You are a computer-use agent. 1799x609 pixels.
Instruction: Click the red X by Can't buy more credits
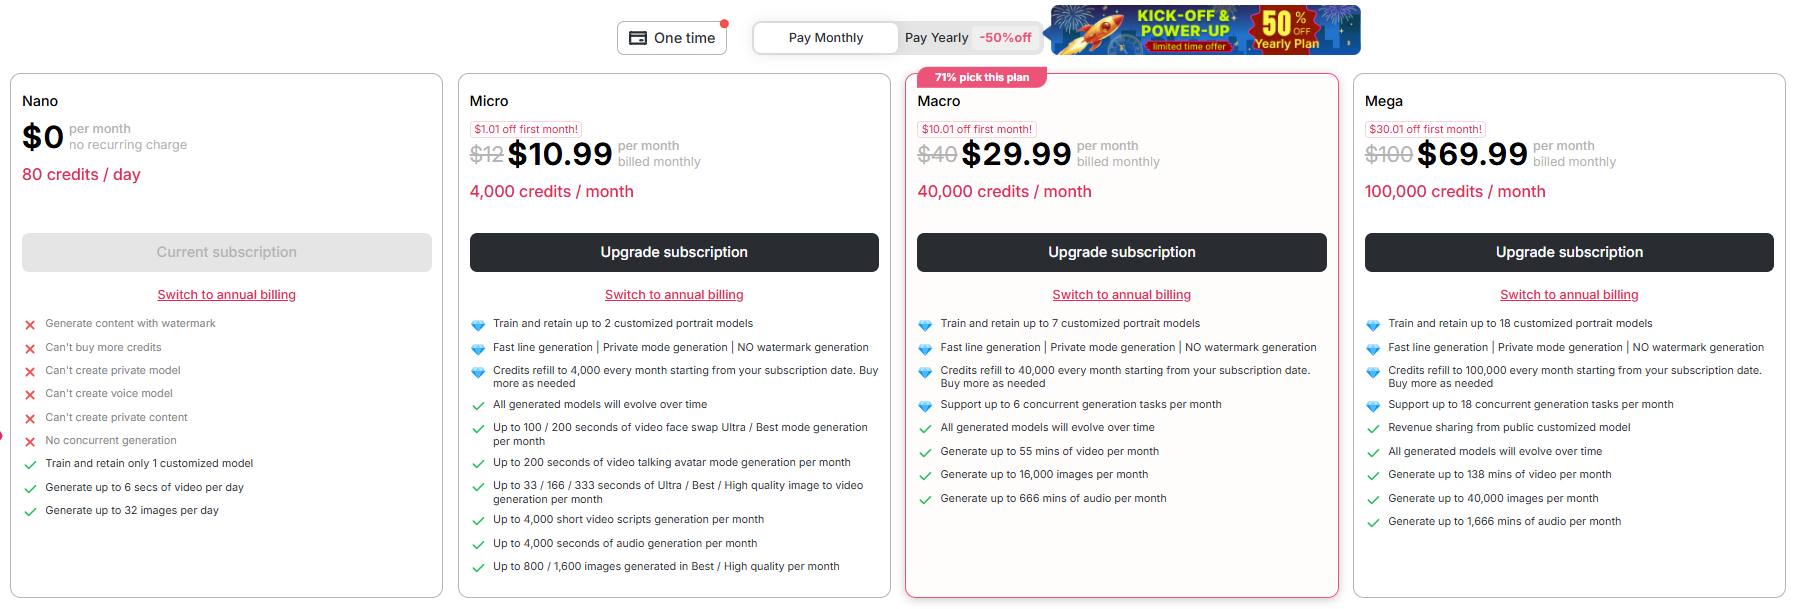[30, 349]
